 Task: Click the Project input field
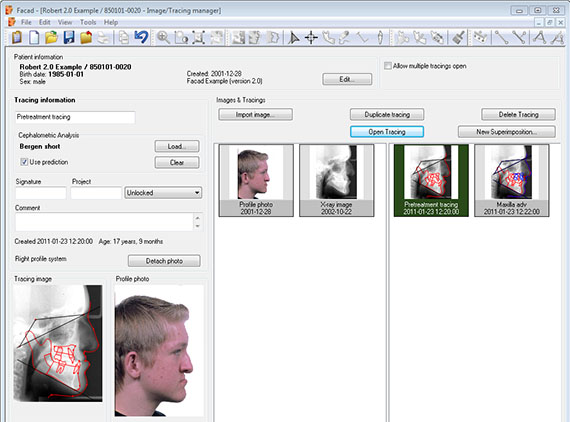[x=96, y=193]
